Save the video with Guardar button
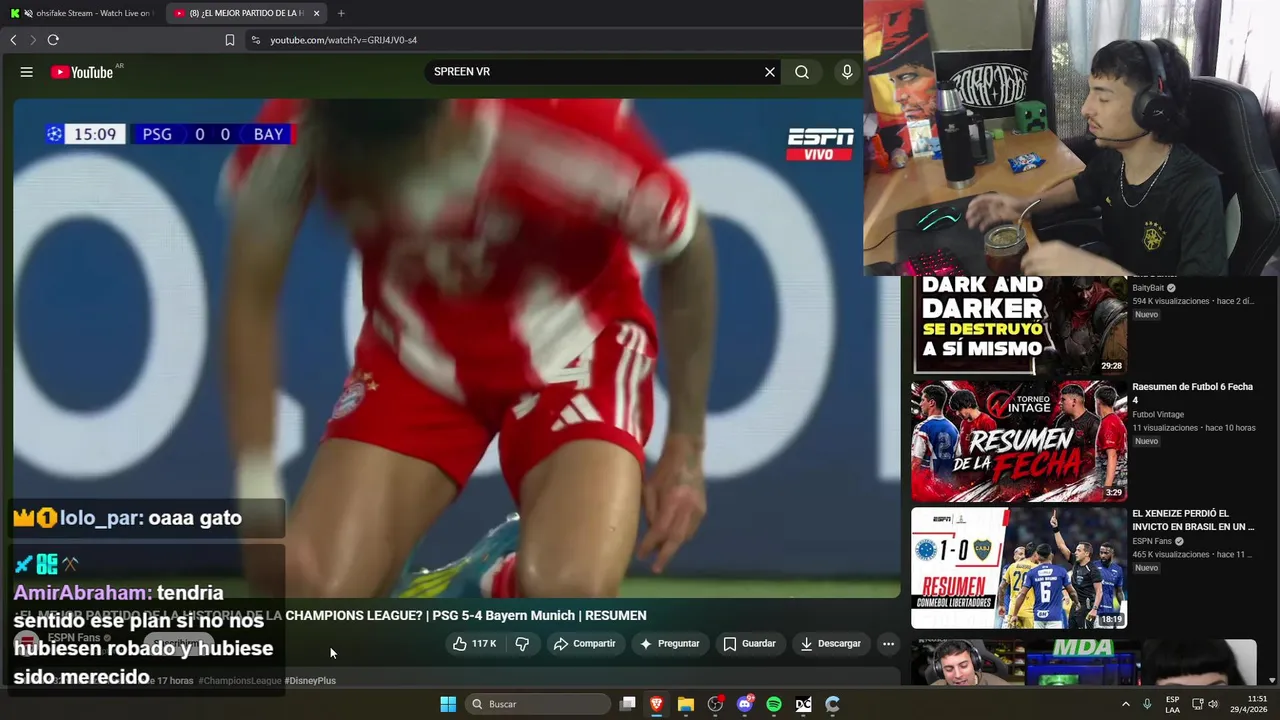 click(750, 644)
